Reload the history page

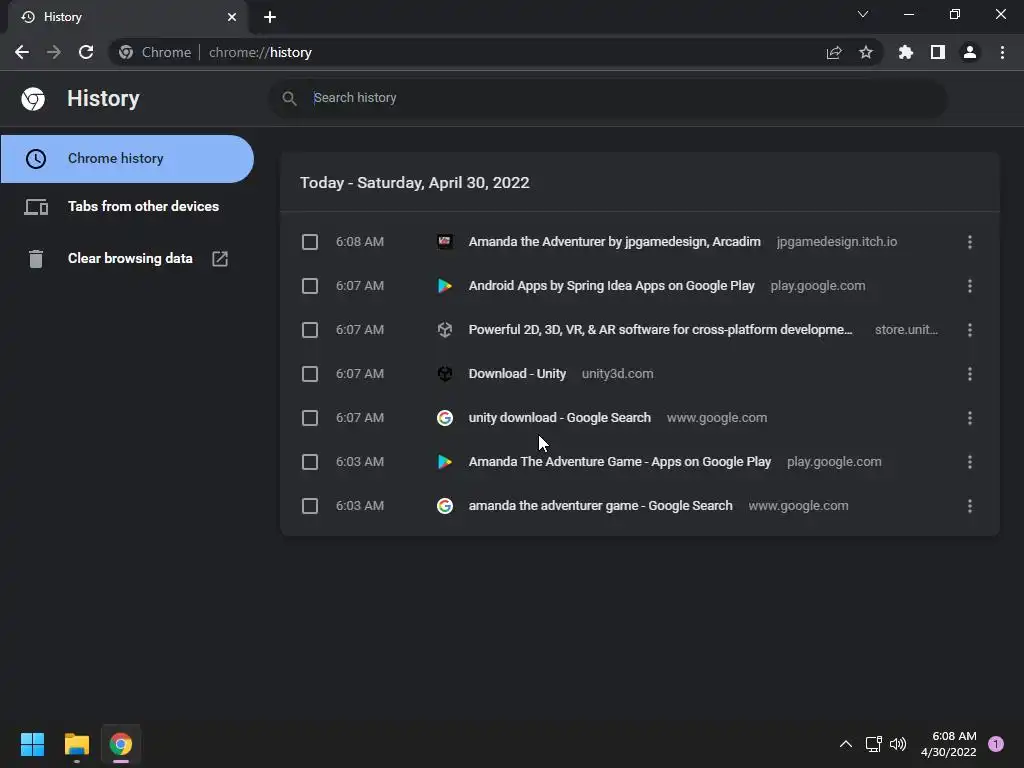[86, 52]
